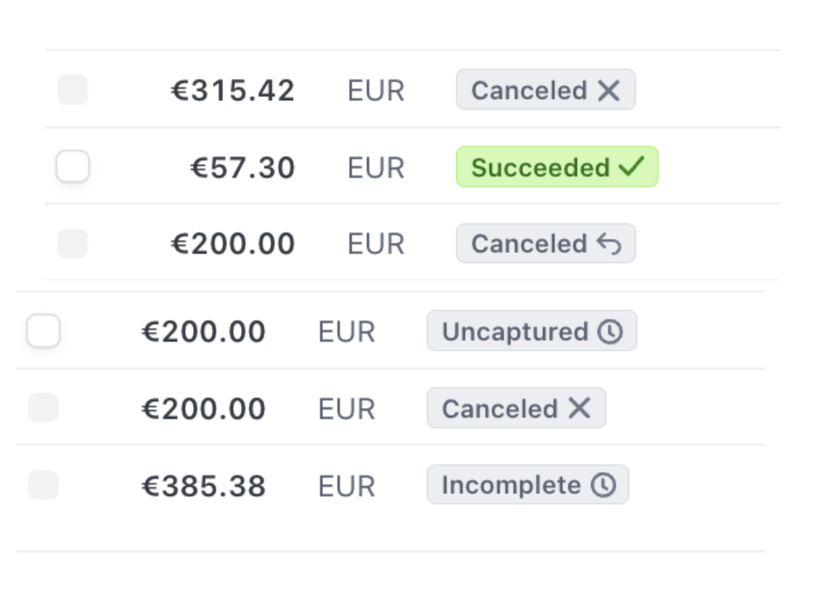The width and height of the screenshot is (828, 593).
Task: Check the box next to the €315.42 payment
Action: click(73, 90)
